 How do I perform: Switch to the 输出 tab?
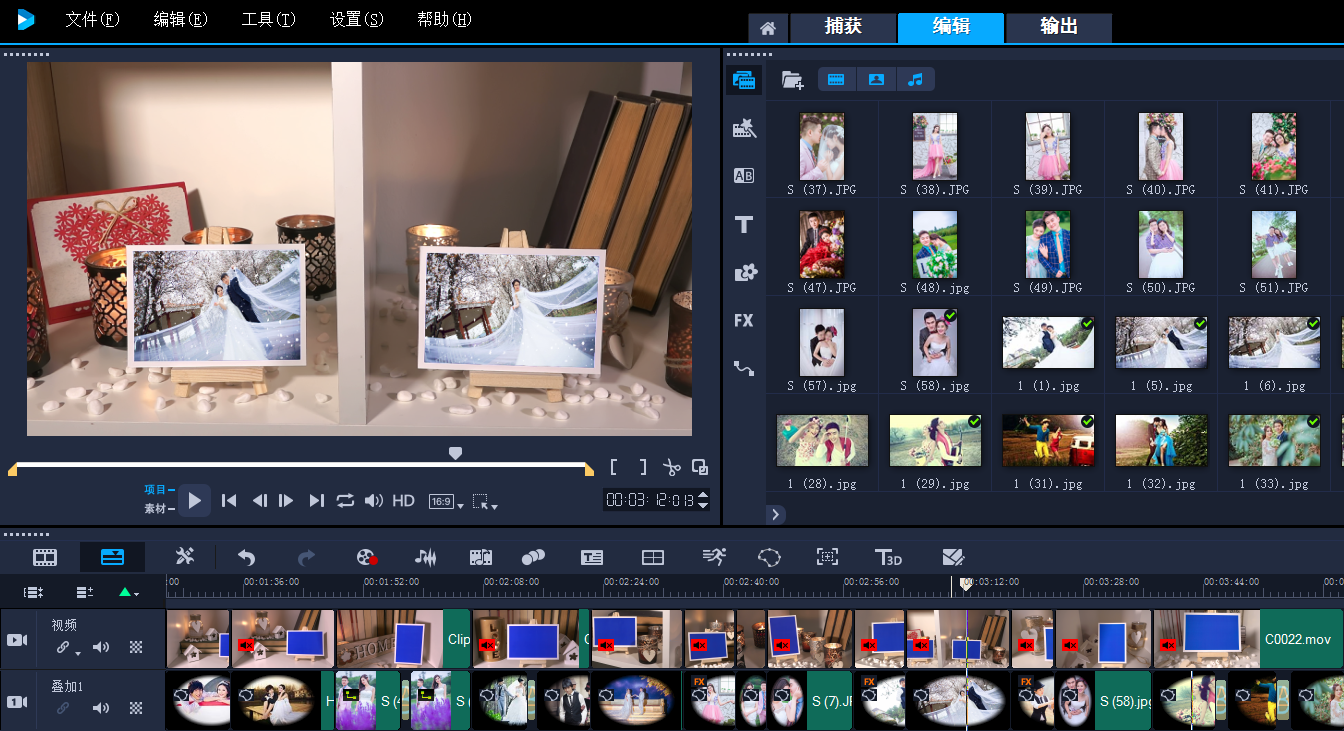pos(1059,27)
